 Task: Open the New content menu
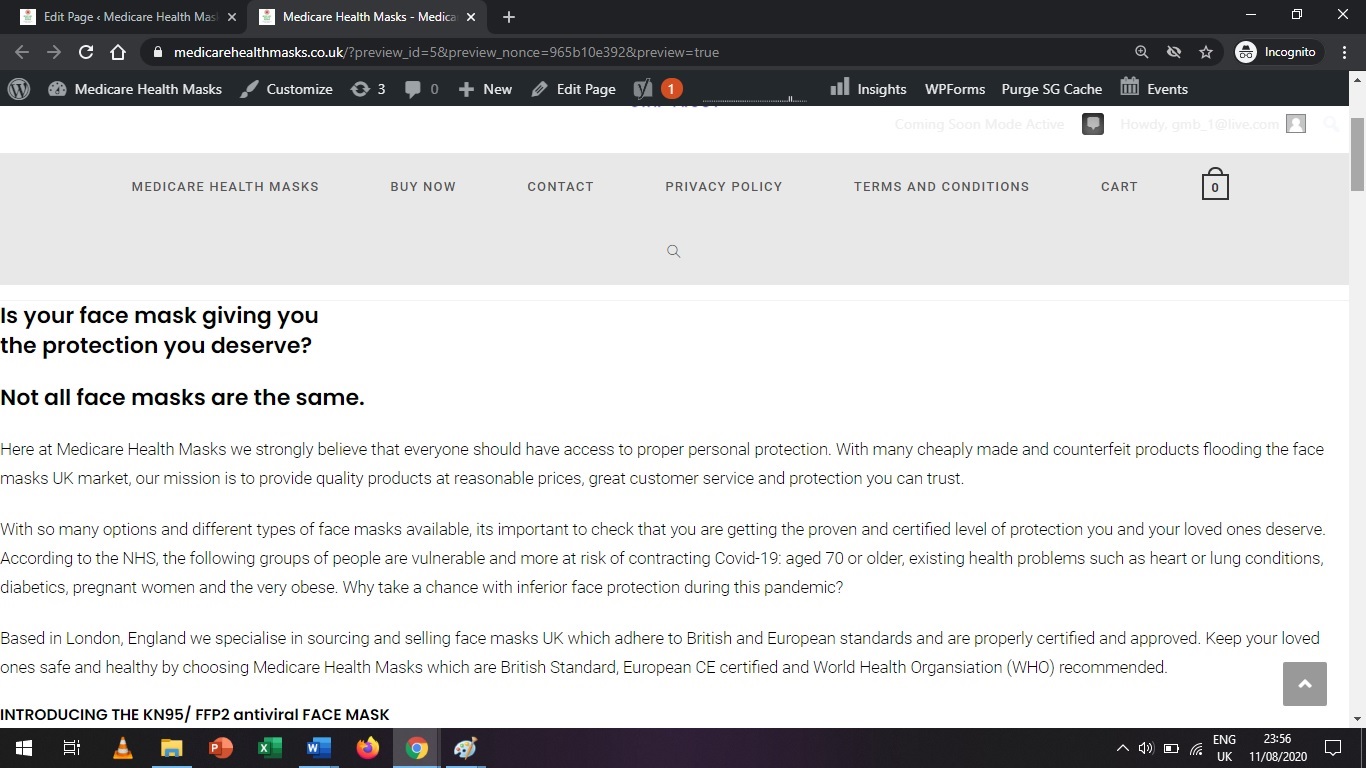[485, 89]
